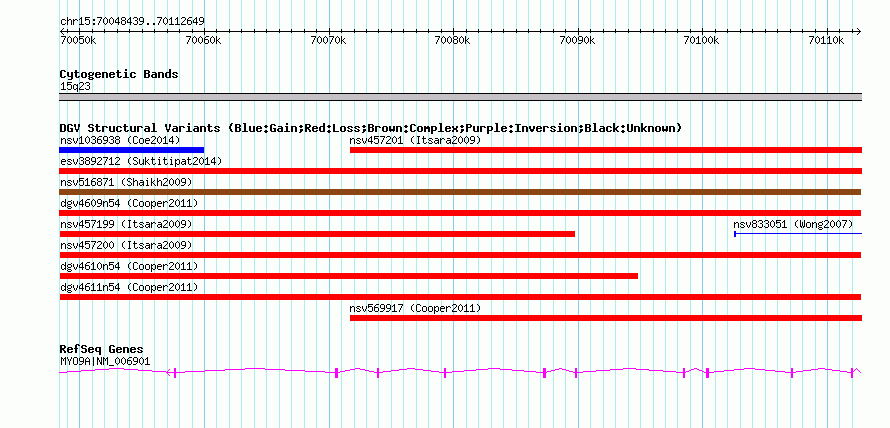This screenshot has height=428, width=890.
Task: Click the blue nsv1036938 gain bar
Action: click(x=132, y=150)
